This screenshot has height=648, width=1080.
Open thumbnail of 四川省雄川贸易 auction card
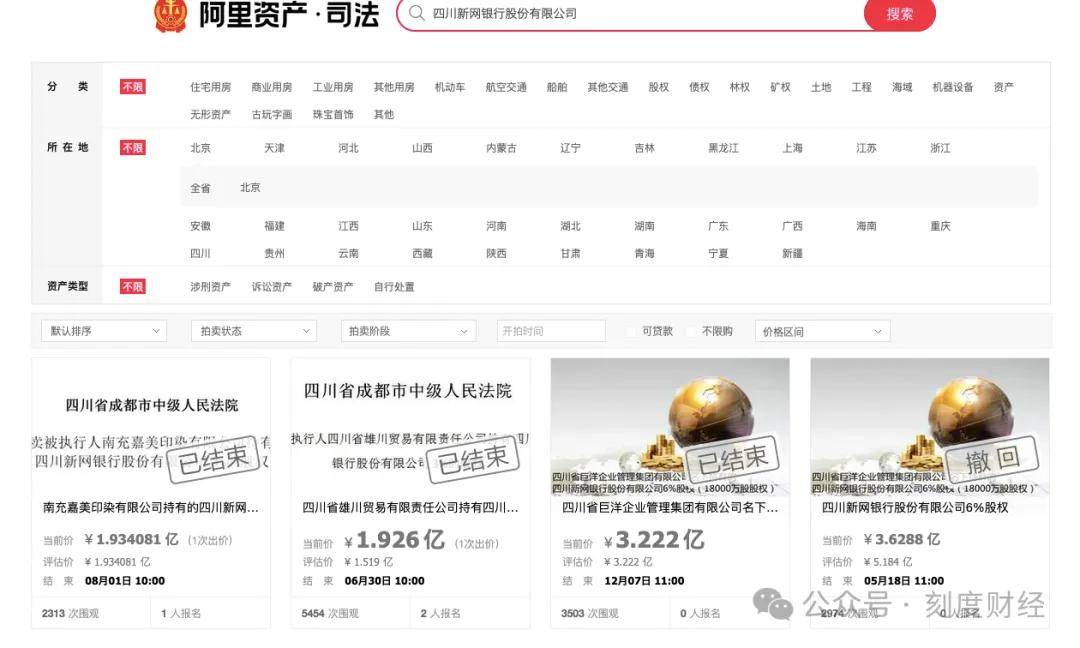coord(411,426)
